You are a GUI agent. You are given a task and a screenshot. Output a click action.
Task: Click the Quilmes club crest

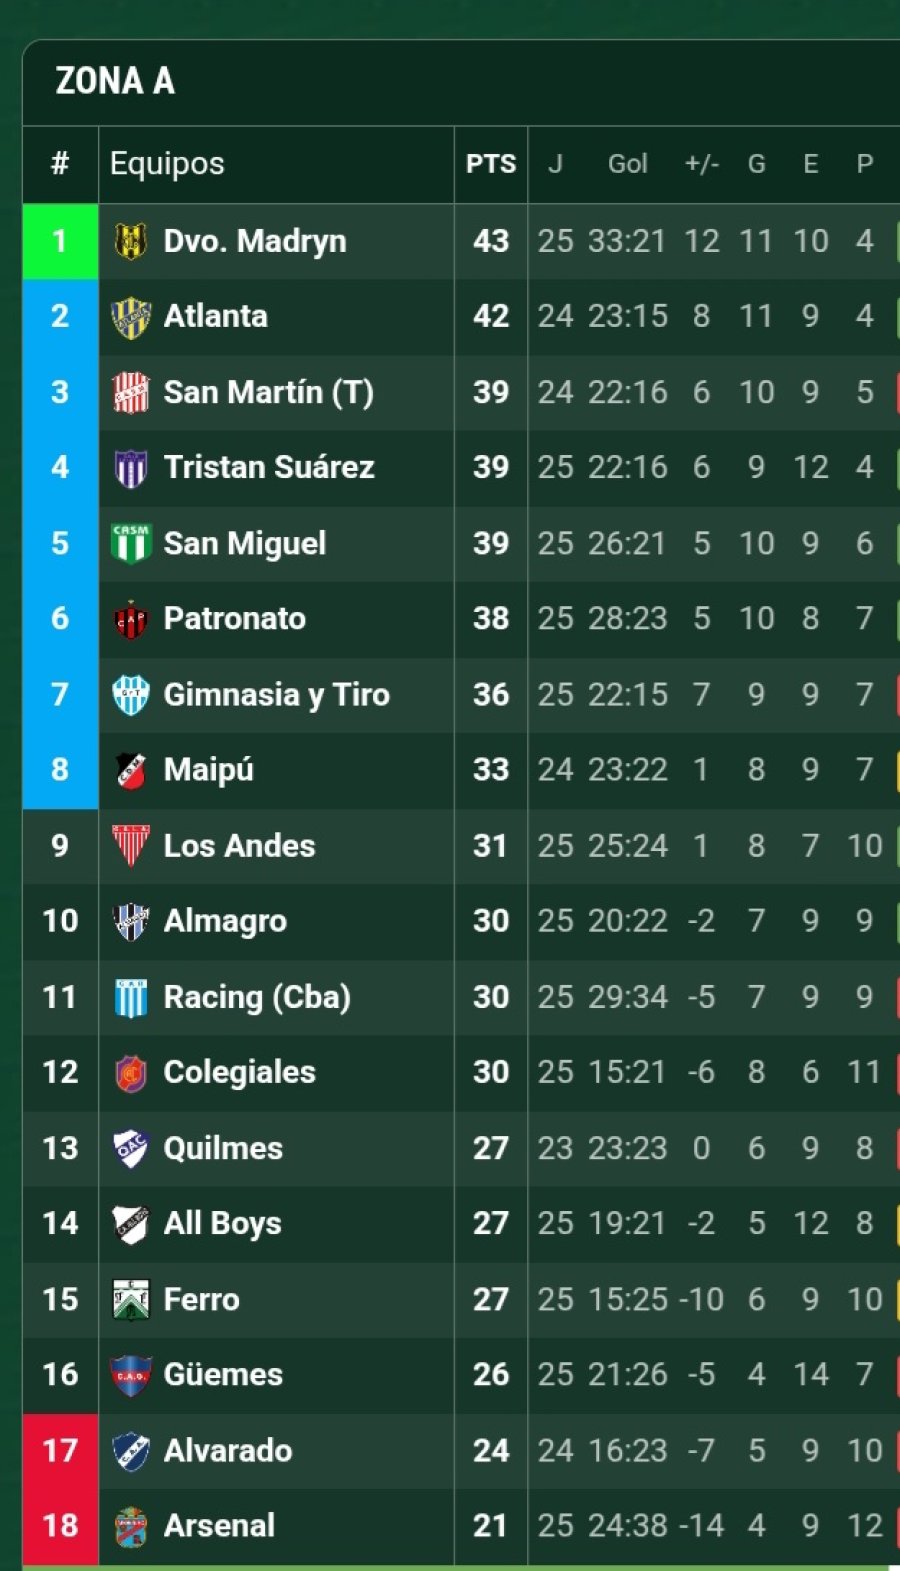(131, 1148)
